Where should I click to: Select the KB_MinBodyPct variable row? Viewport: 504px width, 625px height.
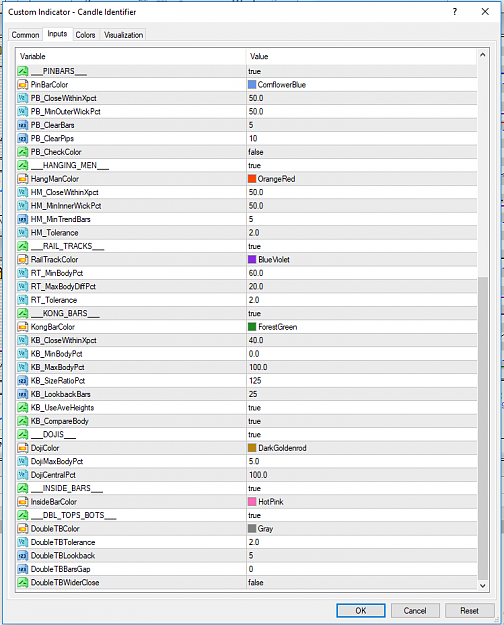246,354
